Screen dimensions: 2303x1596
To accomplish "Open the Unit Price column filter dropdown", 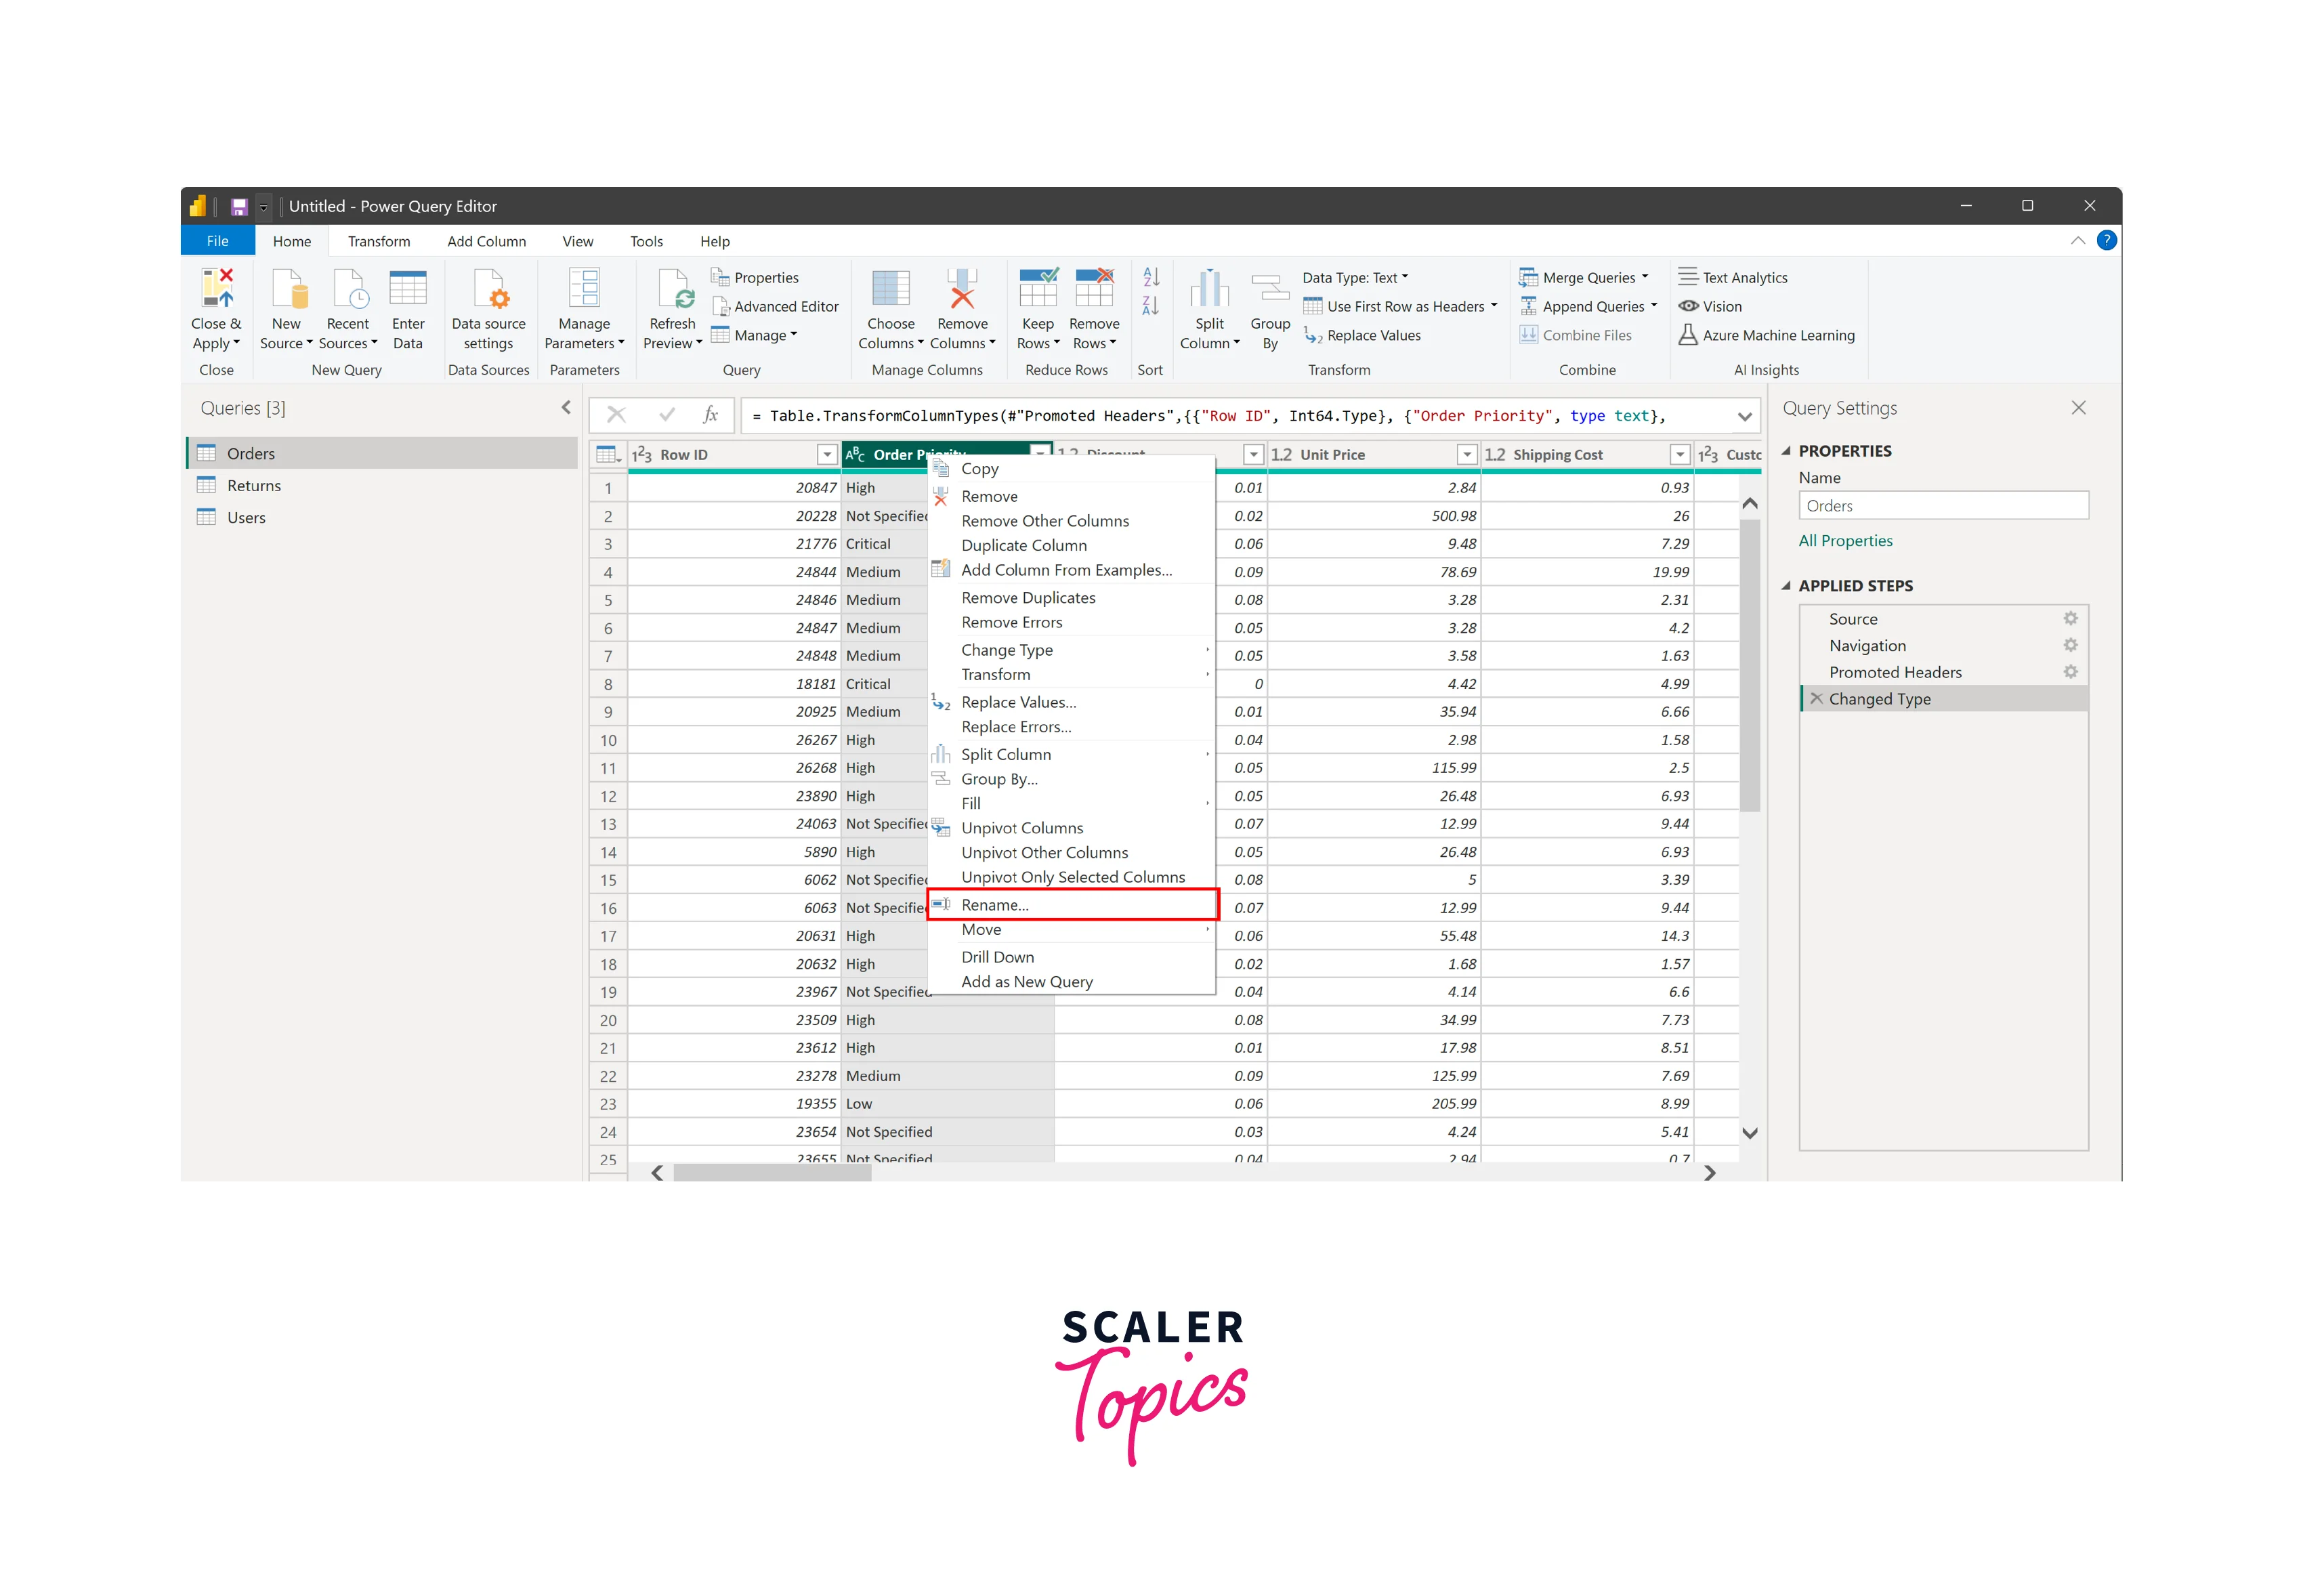I will [1466, 455].
